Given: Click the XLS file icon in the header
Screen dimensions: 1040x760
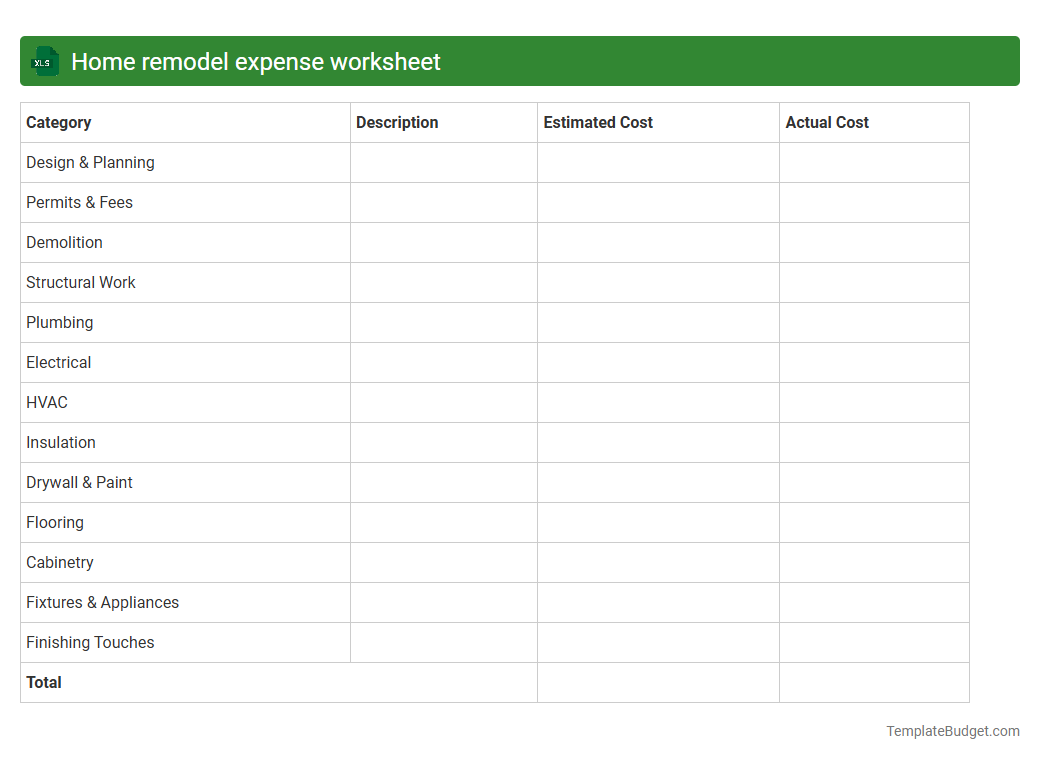Looking at the screenshot, I should tap(44, 61).
